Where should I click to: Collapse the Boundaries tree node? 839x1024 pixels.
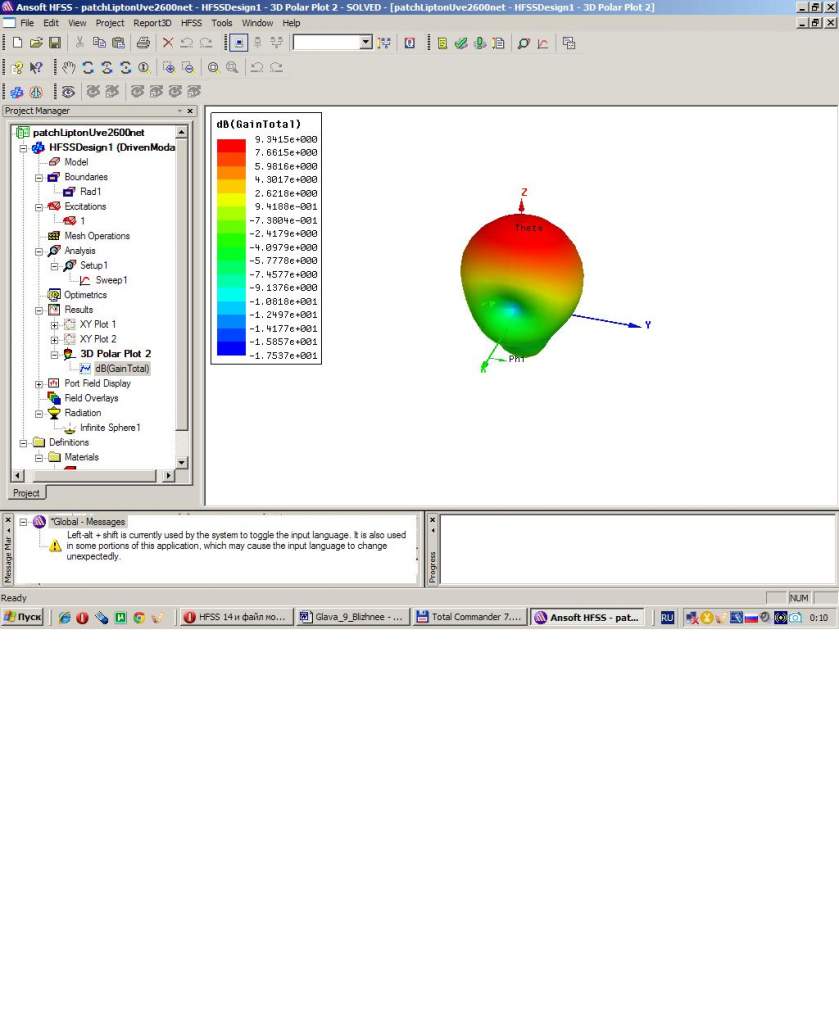(x=40, y=177)
